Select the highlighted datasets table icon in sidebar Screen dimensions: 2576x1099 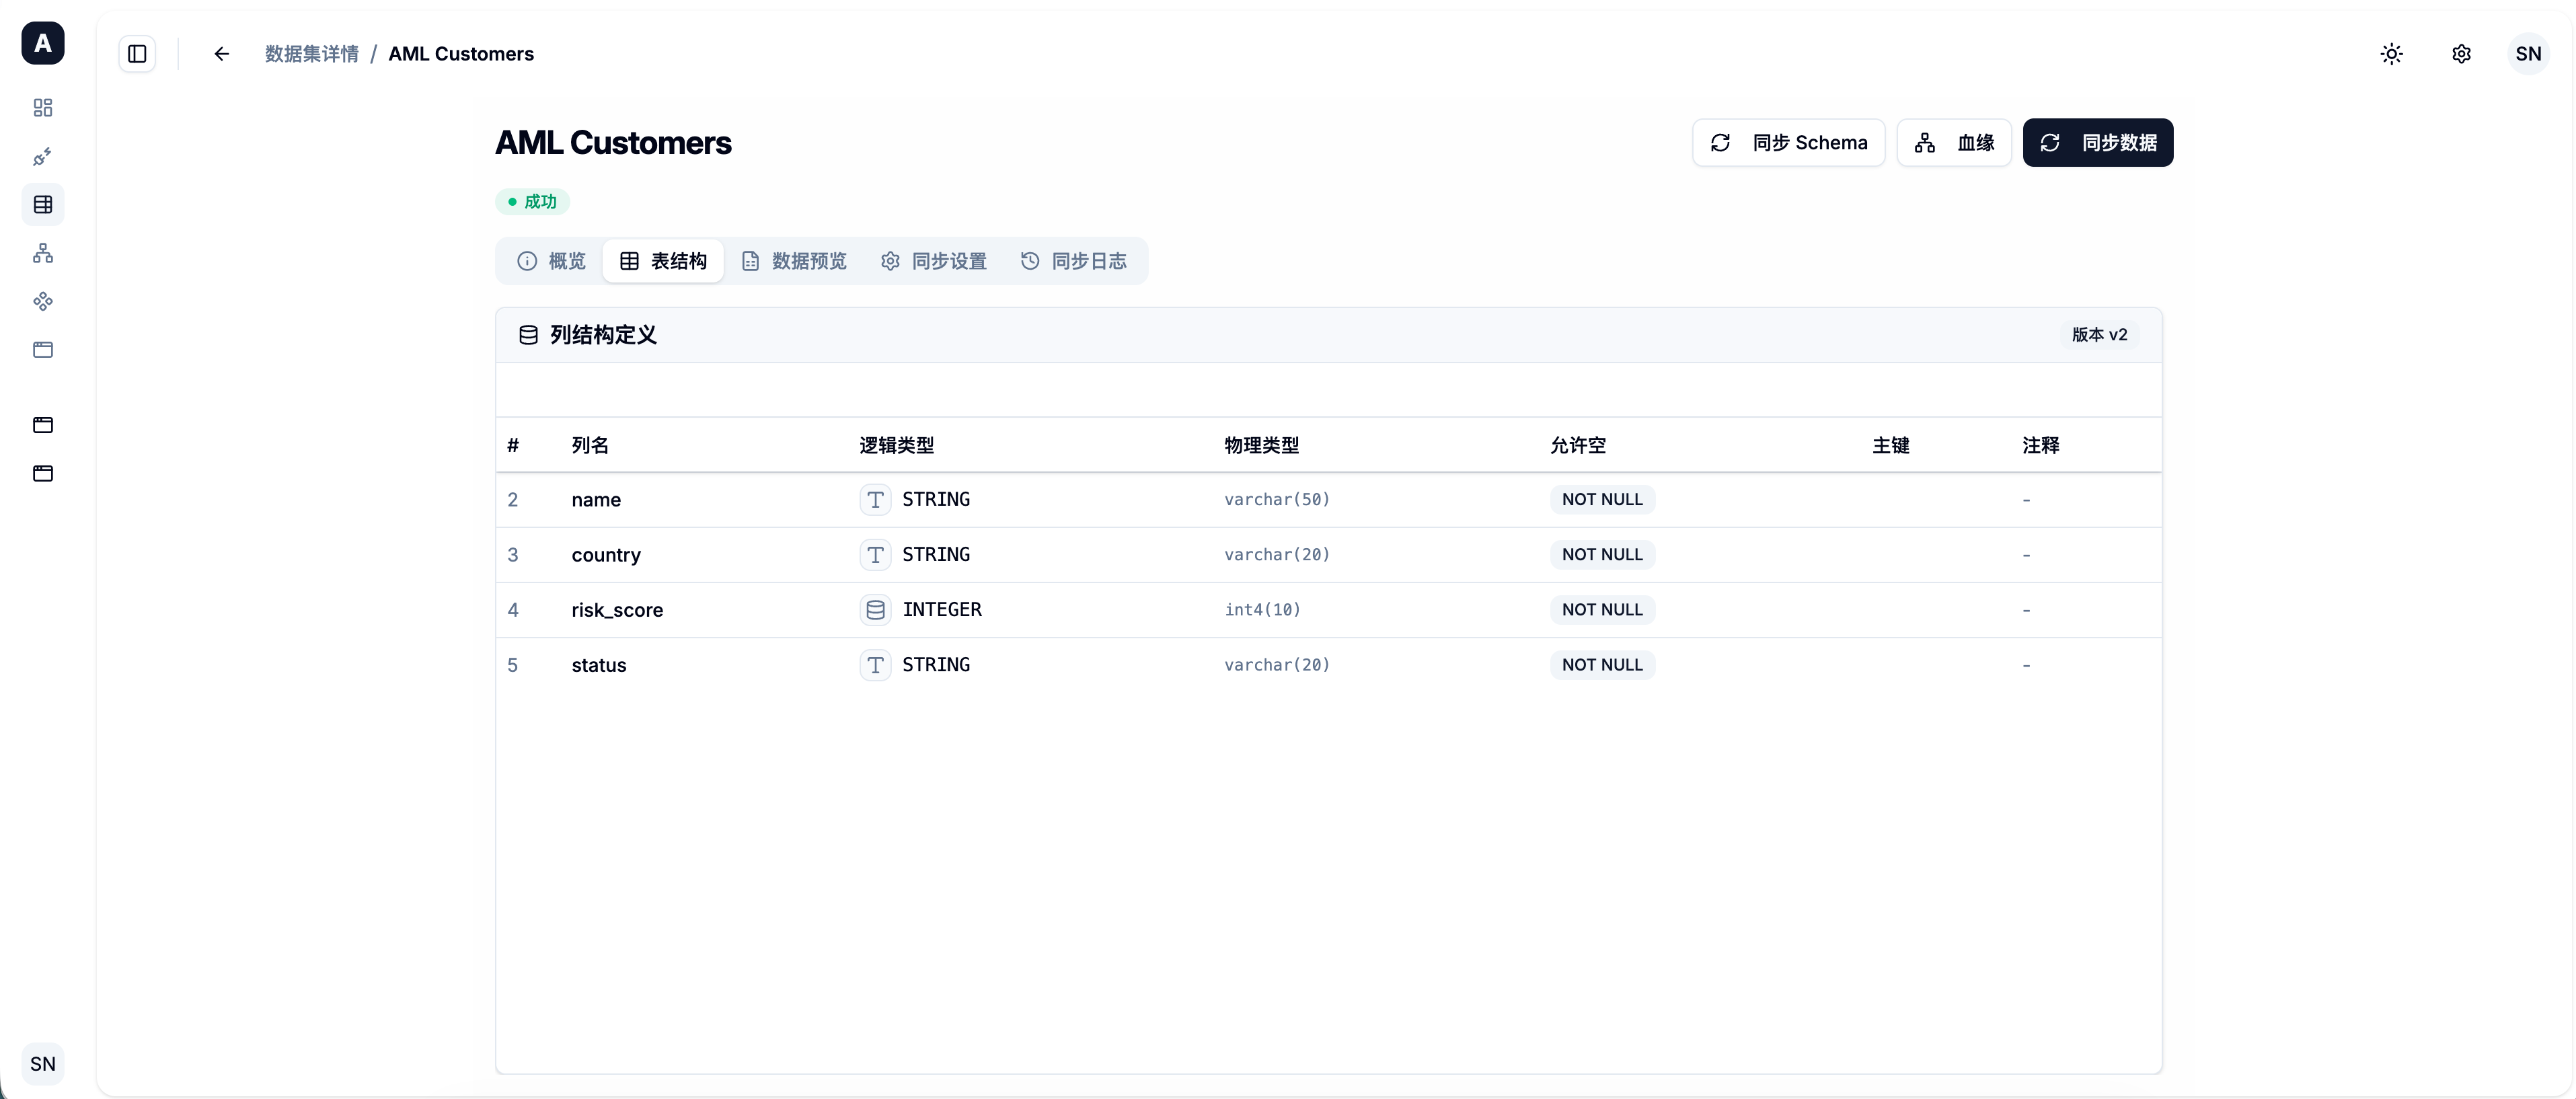point(43,205)
